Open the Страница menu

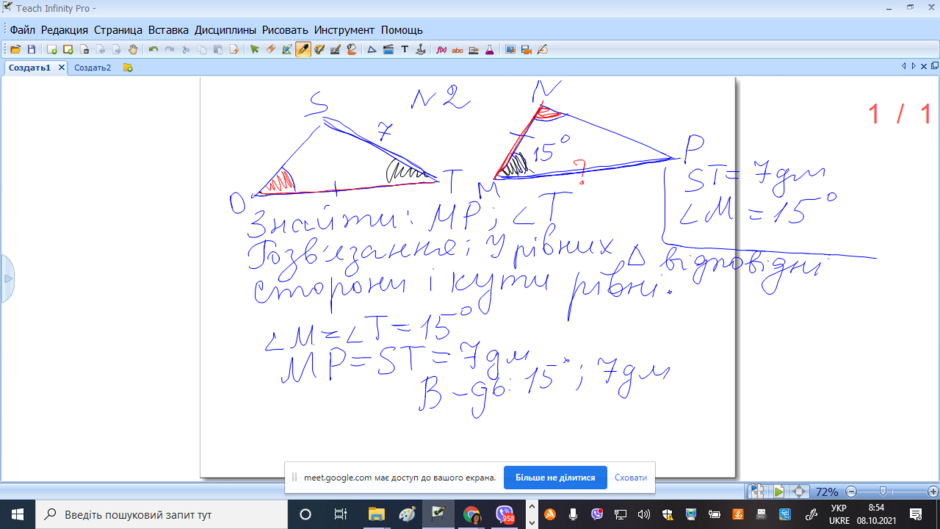118,30
